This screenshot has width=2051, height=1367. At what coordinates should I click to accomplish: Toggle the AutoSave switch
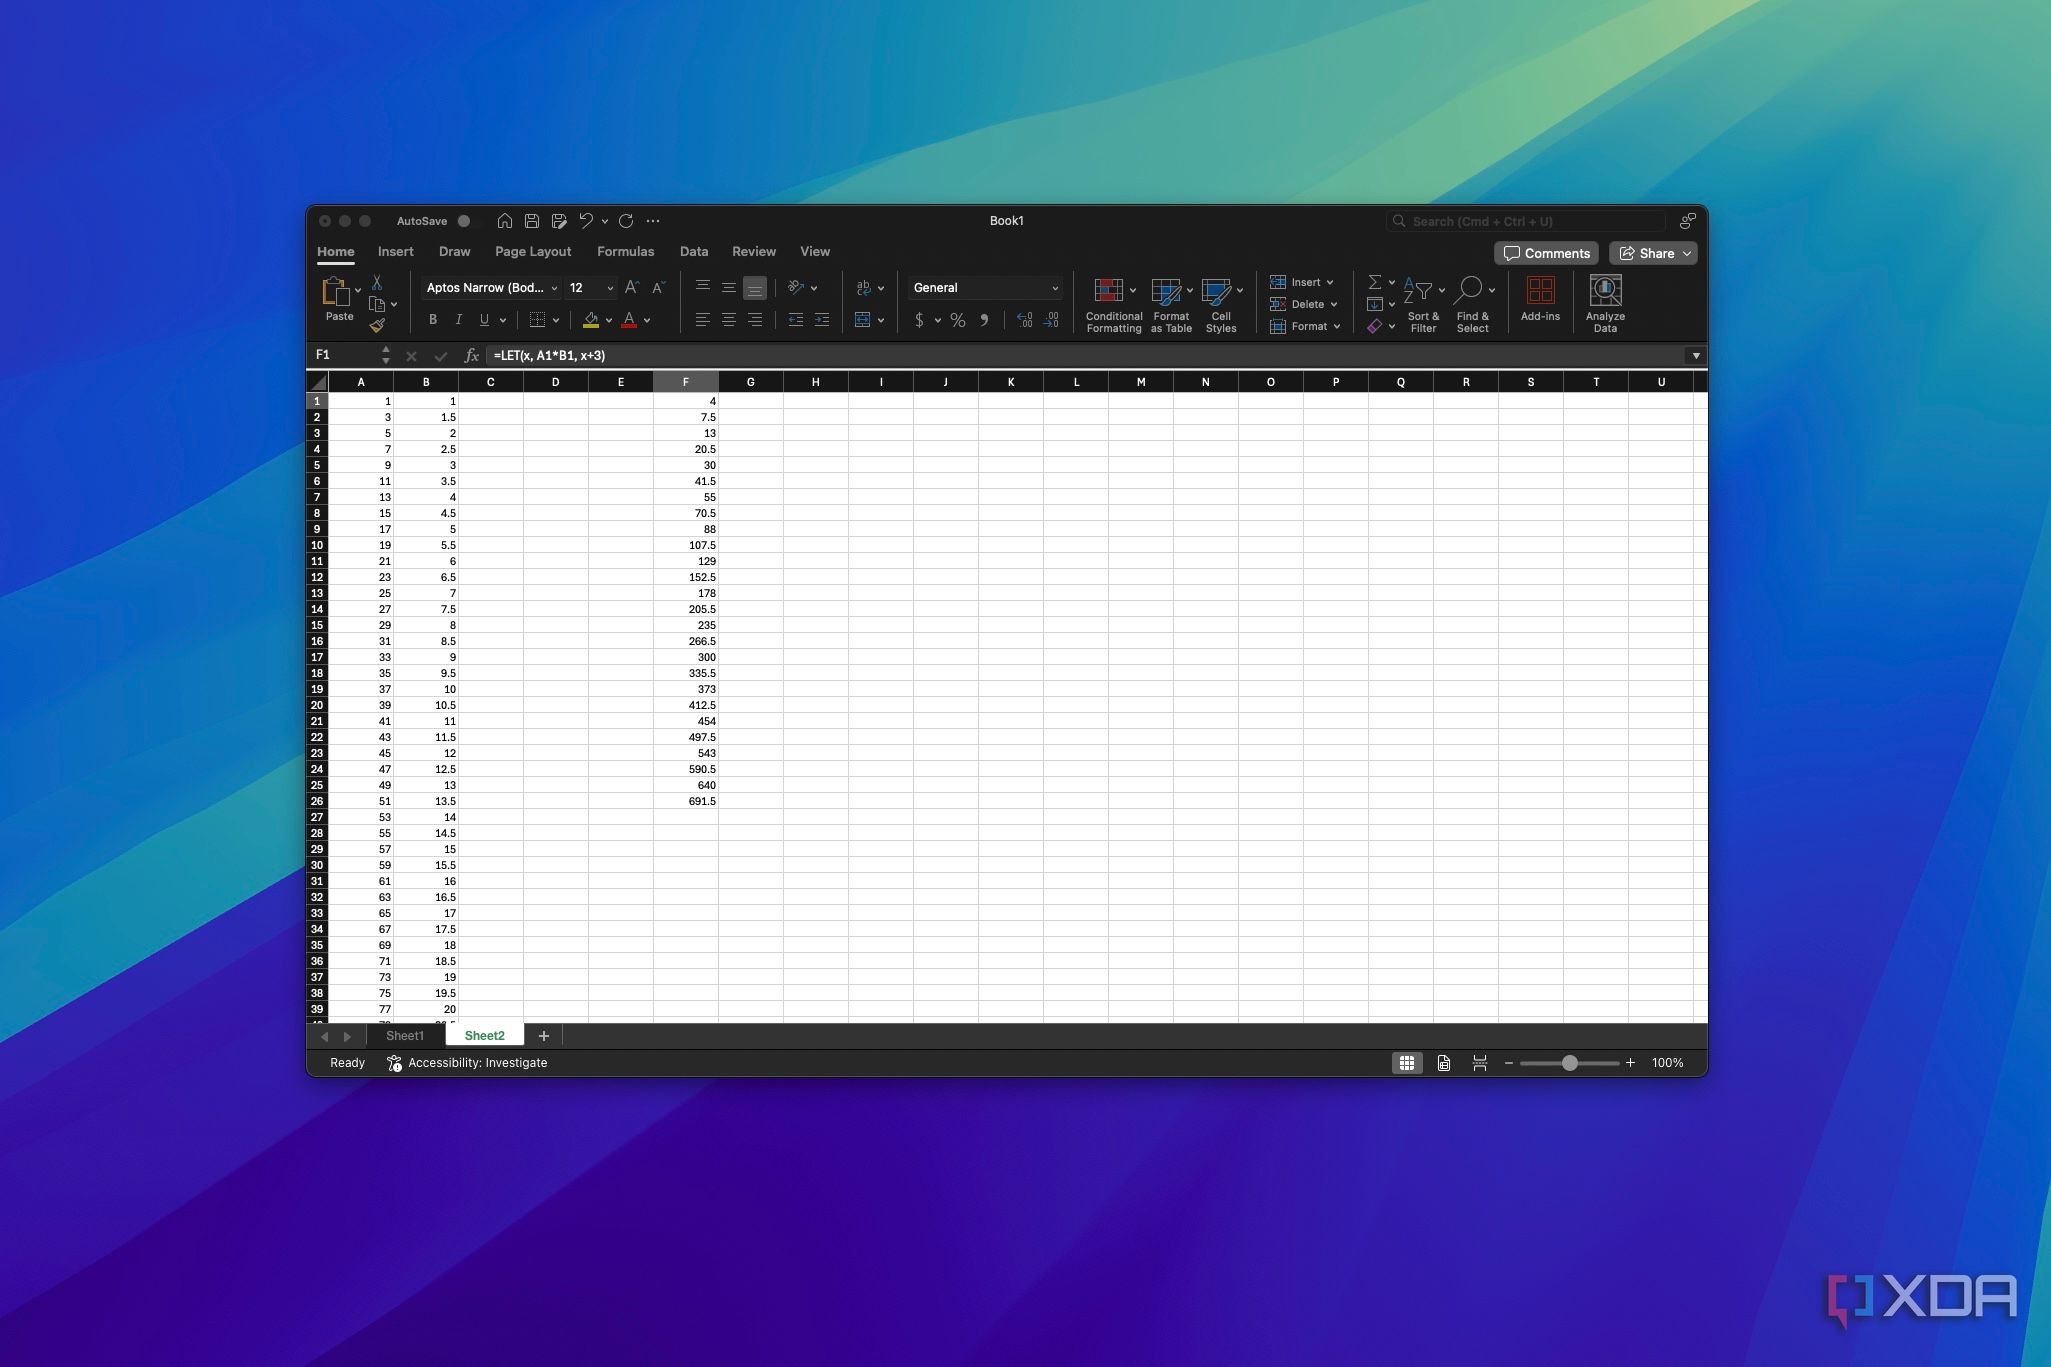click(464, 221)
